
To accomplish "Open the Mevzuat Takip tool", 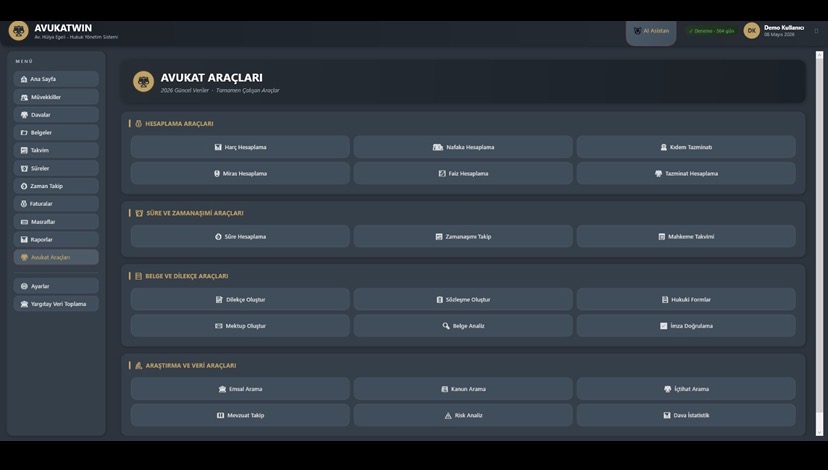I will point(240,415).
